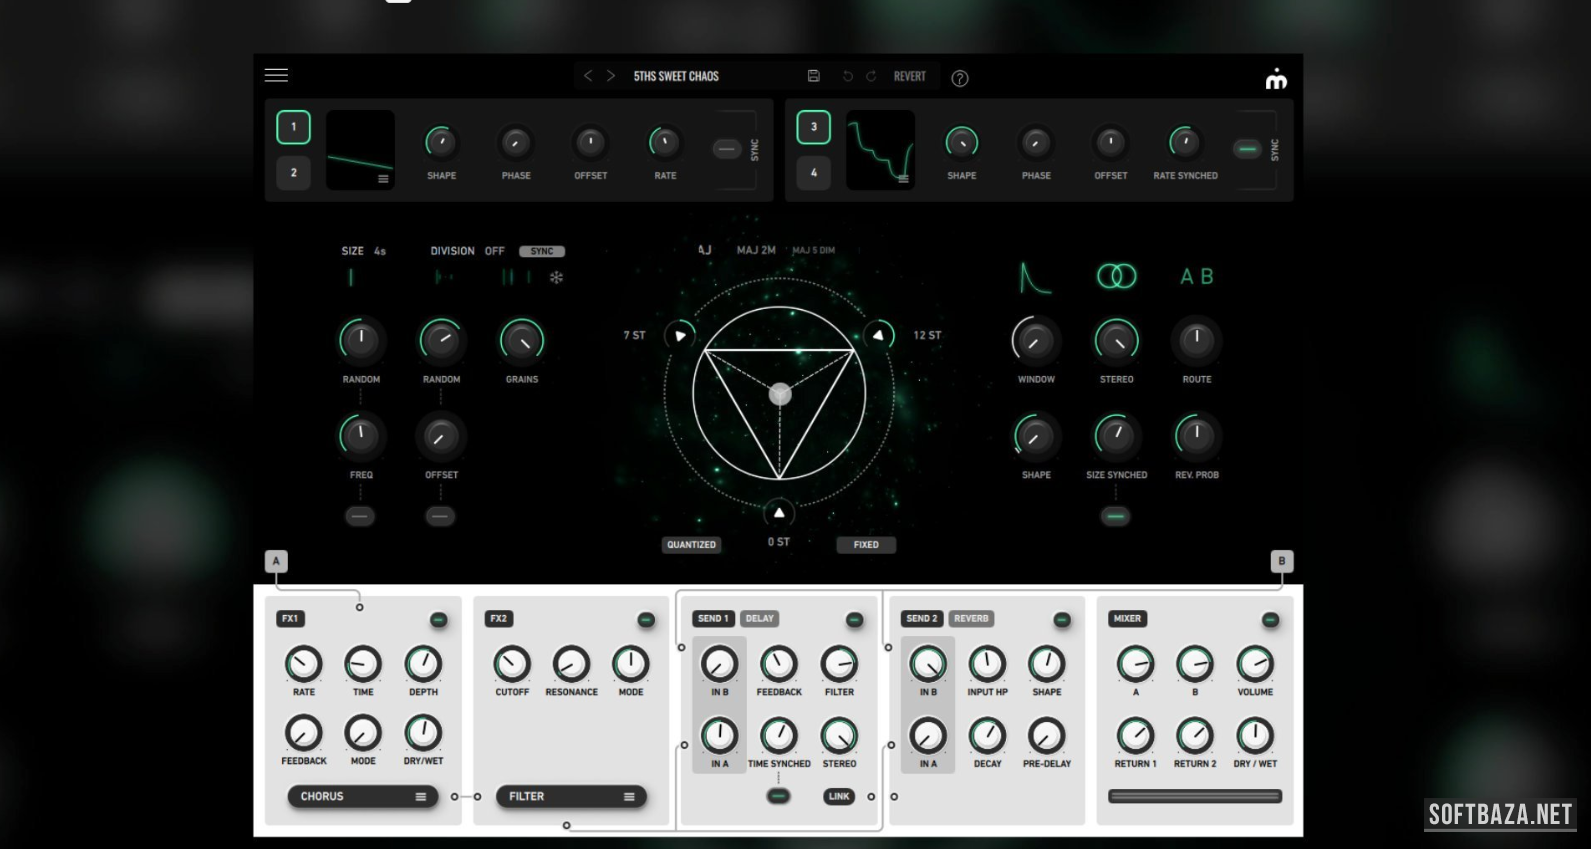Click the undo arrow icon
The height and width of the screenshot is (849, 1591).
pyautogui.click(x=848, y=76)
